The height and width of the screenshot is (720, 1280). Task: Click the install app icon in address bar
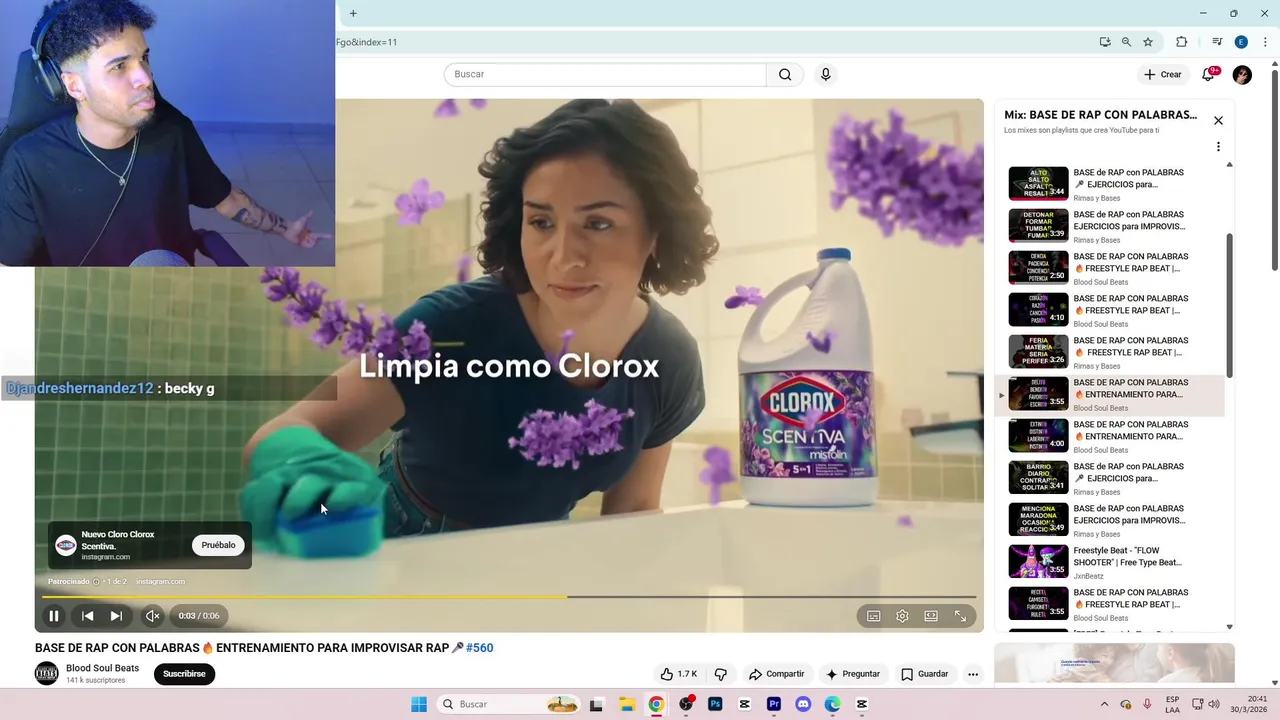point(1104,42)
